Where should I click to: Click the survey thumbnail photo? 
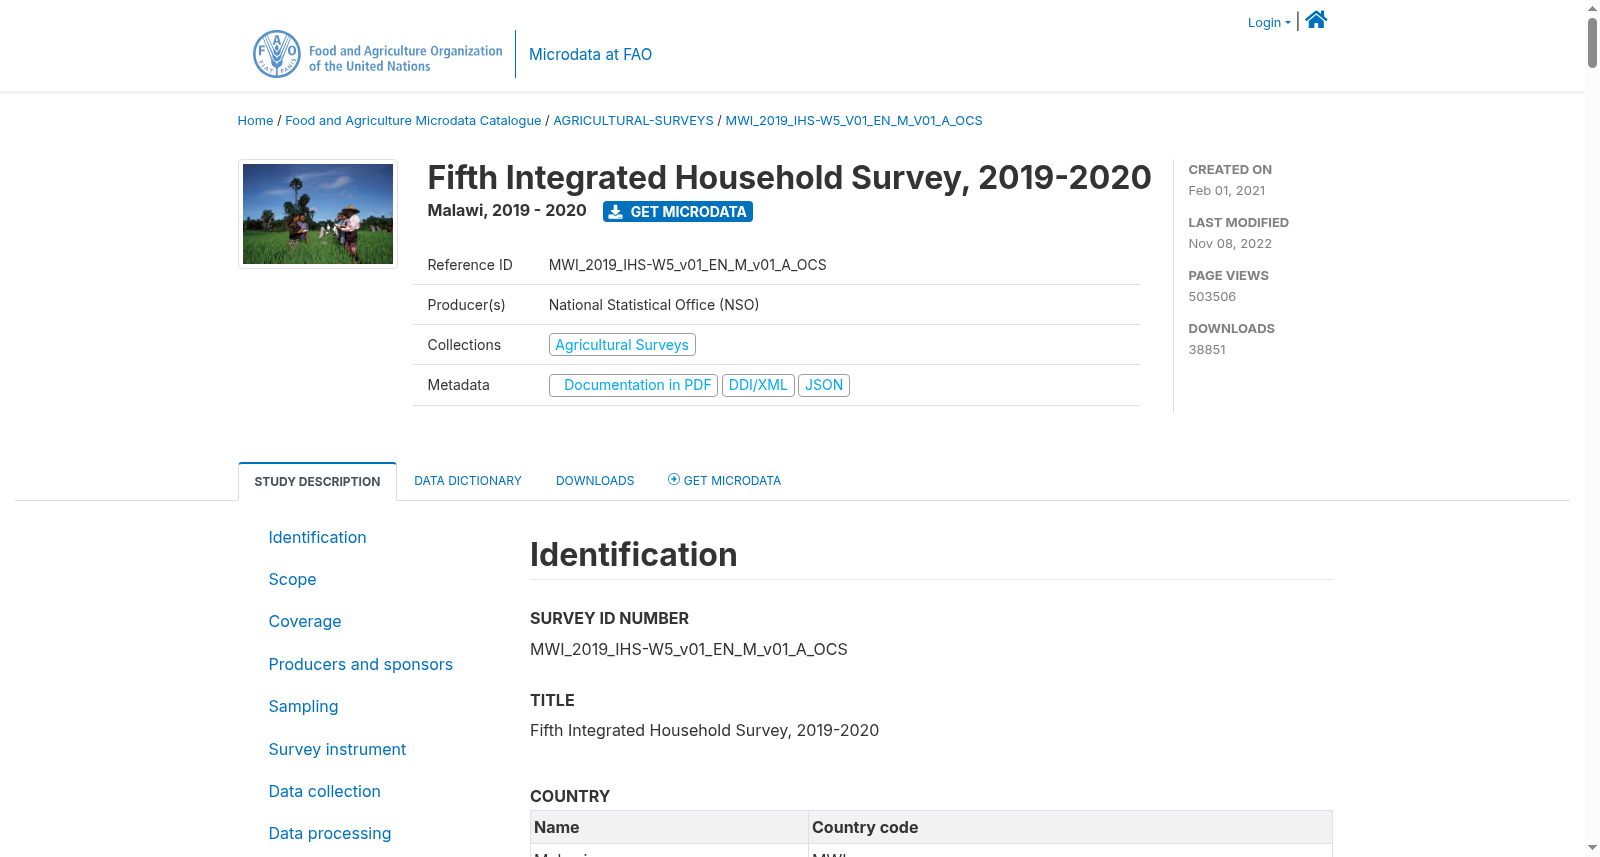(x=318, y=214)
